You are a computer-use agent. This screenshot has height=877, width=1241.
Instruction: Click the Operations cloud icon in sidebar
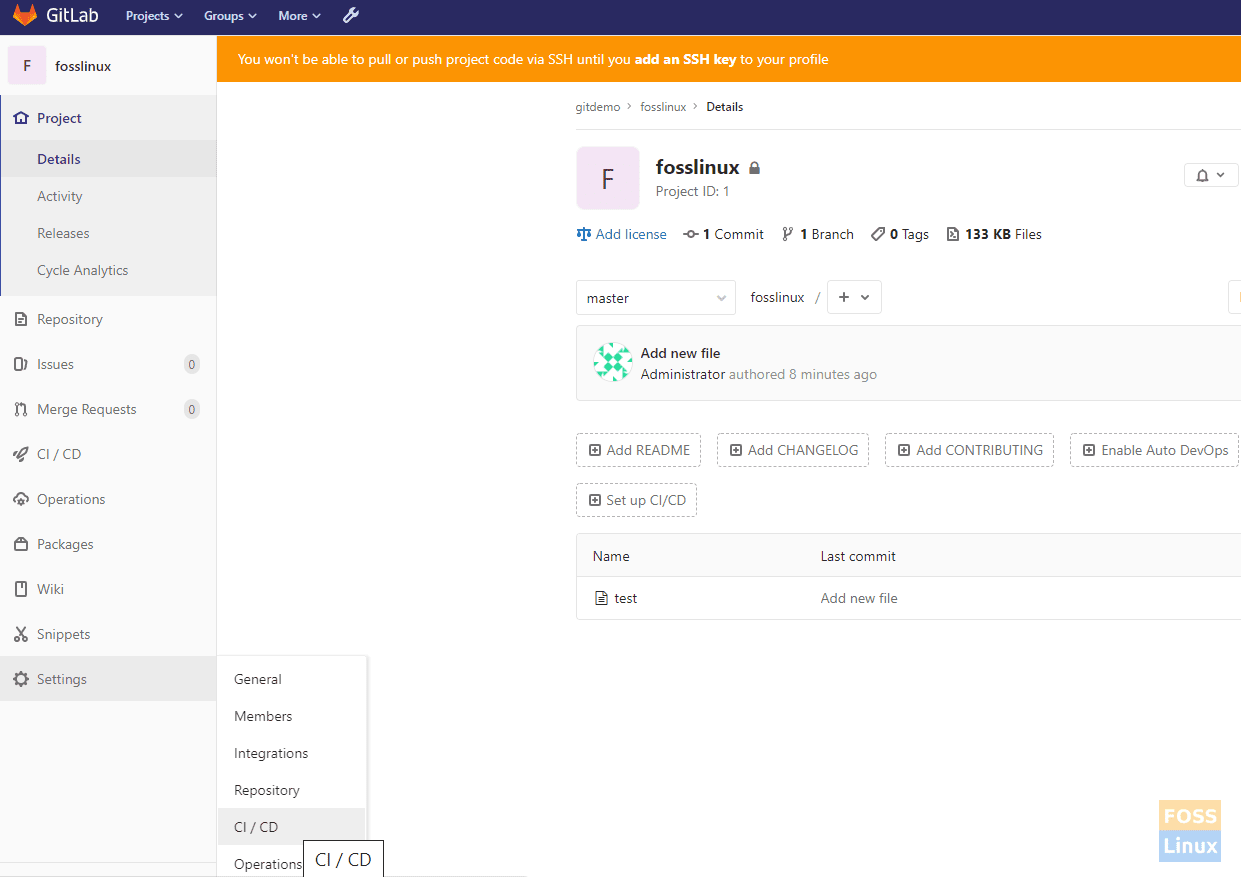pyautogui.click(x=20, y=499)
